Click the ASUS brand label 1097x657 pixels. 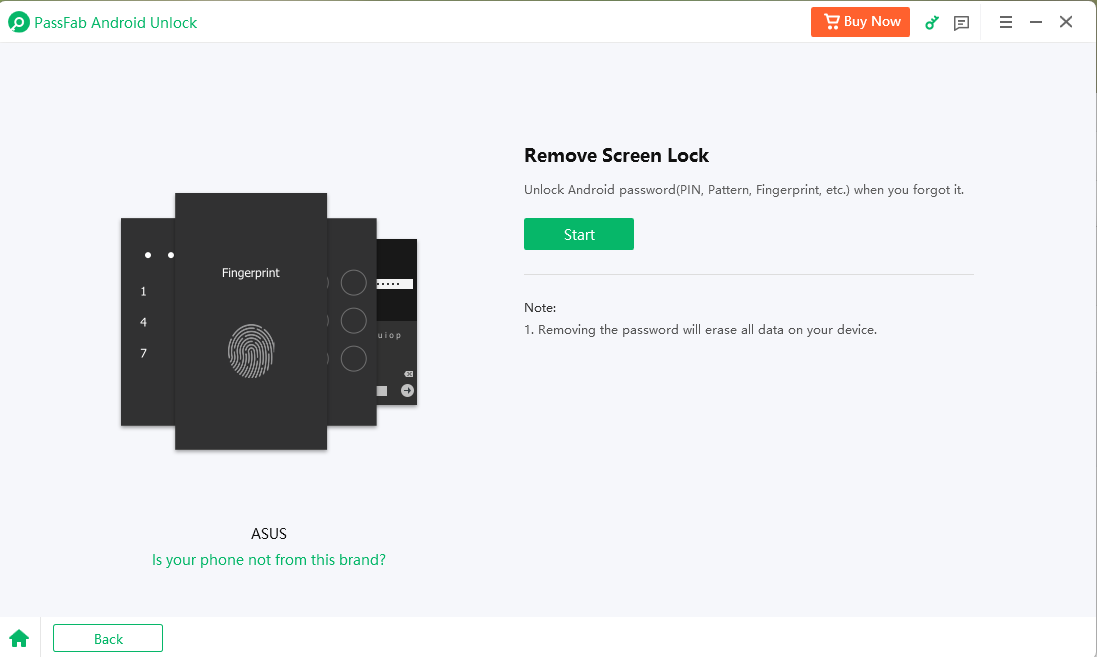click(269, 534)
